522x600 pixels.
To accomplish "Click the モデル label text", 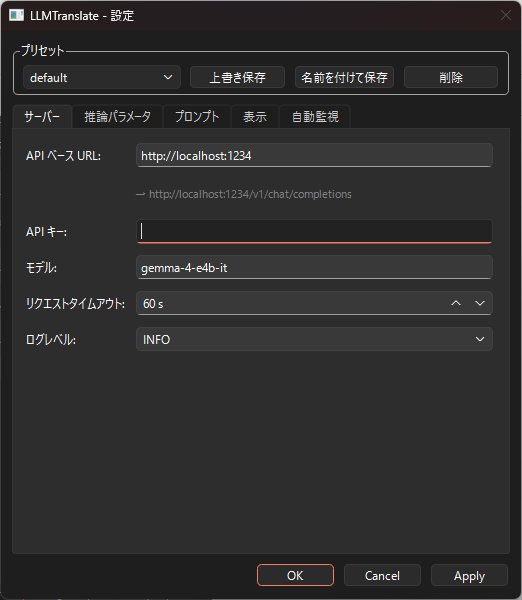I will tap(41, 267).
